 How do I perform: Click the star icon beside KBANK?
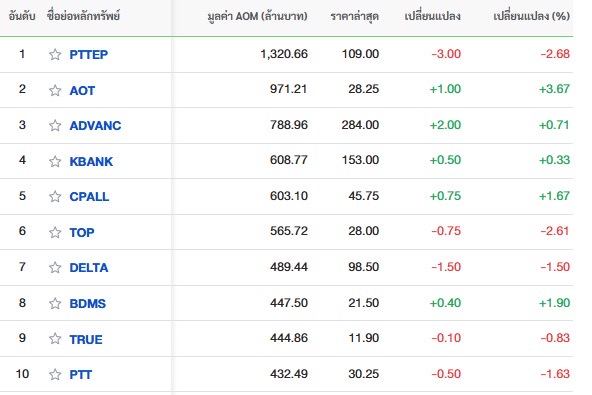[x=55, y=161]
